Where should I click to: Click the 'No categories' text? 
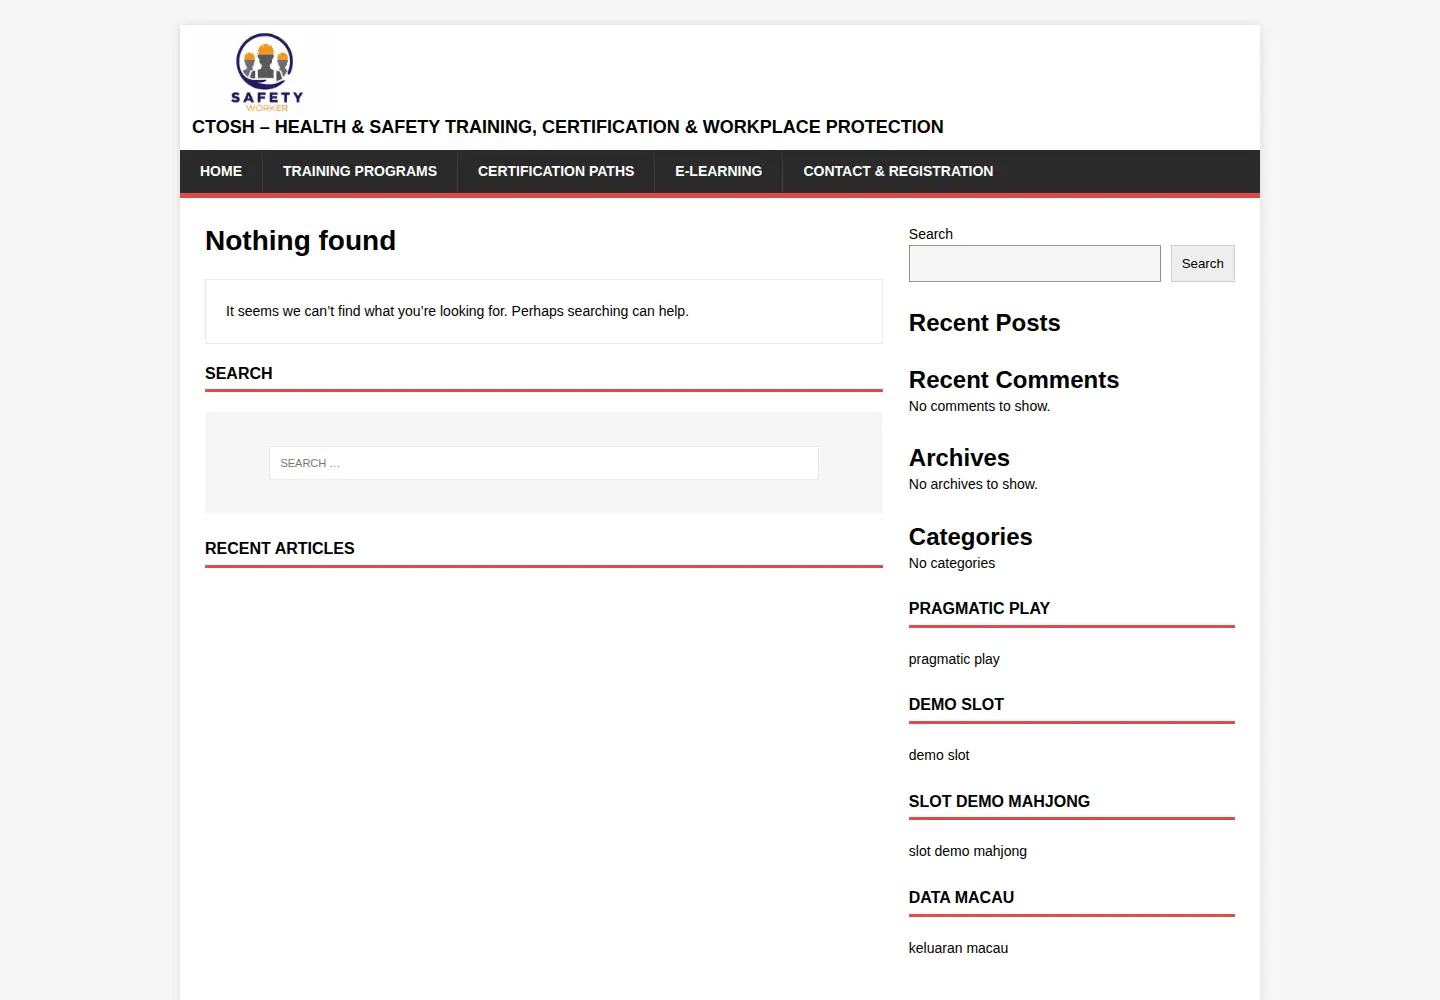(x=952, y=563)
